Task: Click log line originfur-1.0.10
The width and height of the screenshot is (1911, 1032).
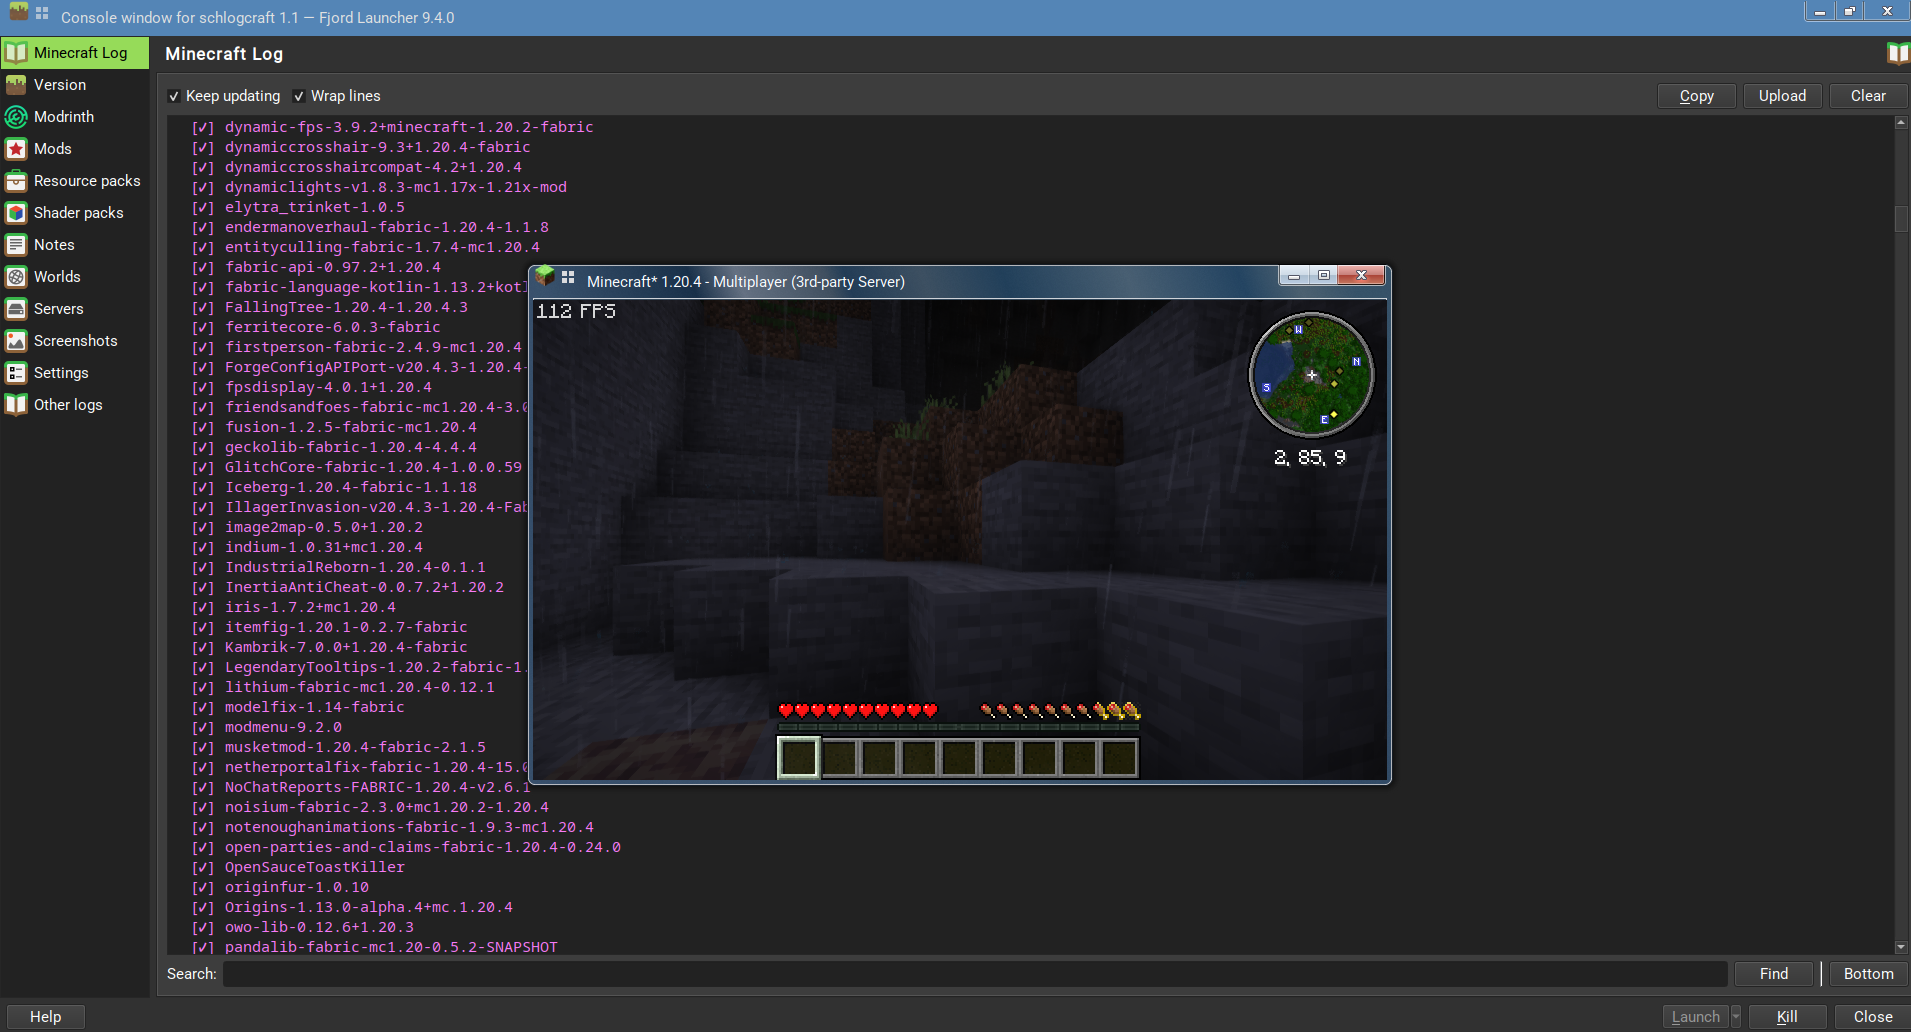Action: point(297,887)
